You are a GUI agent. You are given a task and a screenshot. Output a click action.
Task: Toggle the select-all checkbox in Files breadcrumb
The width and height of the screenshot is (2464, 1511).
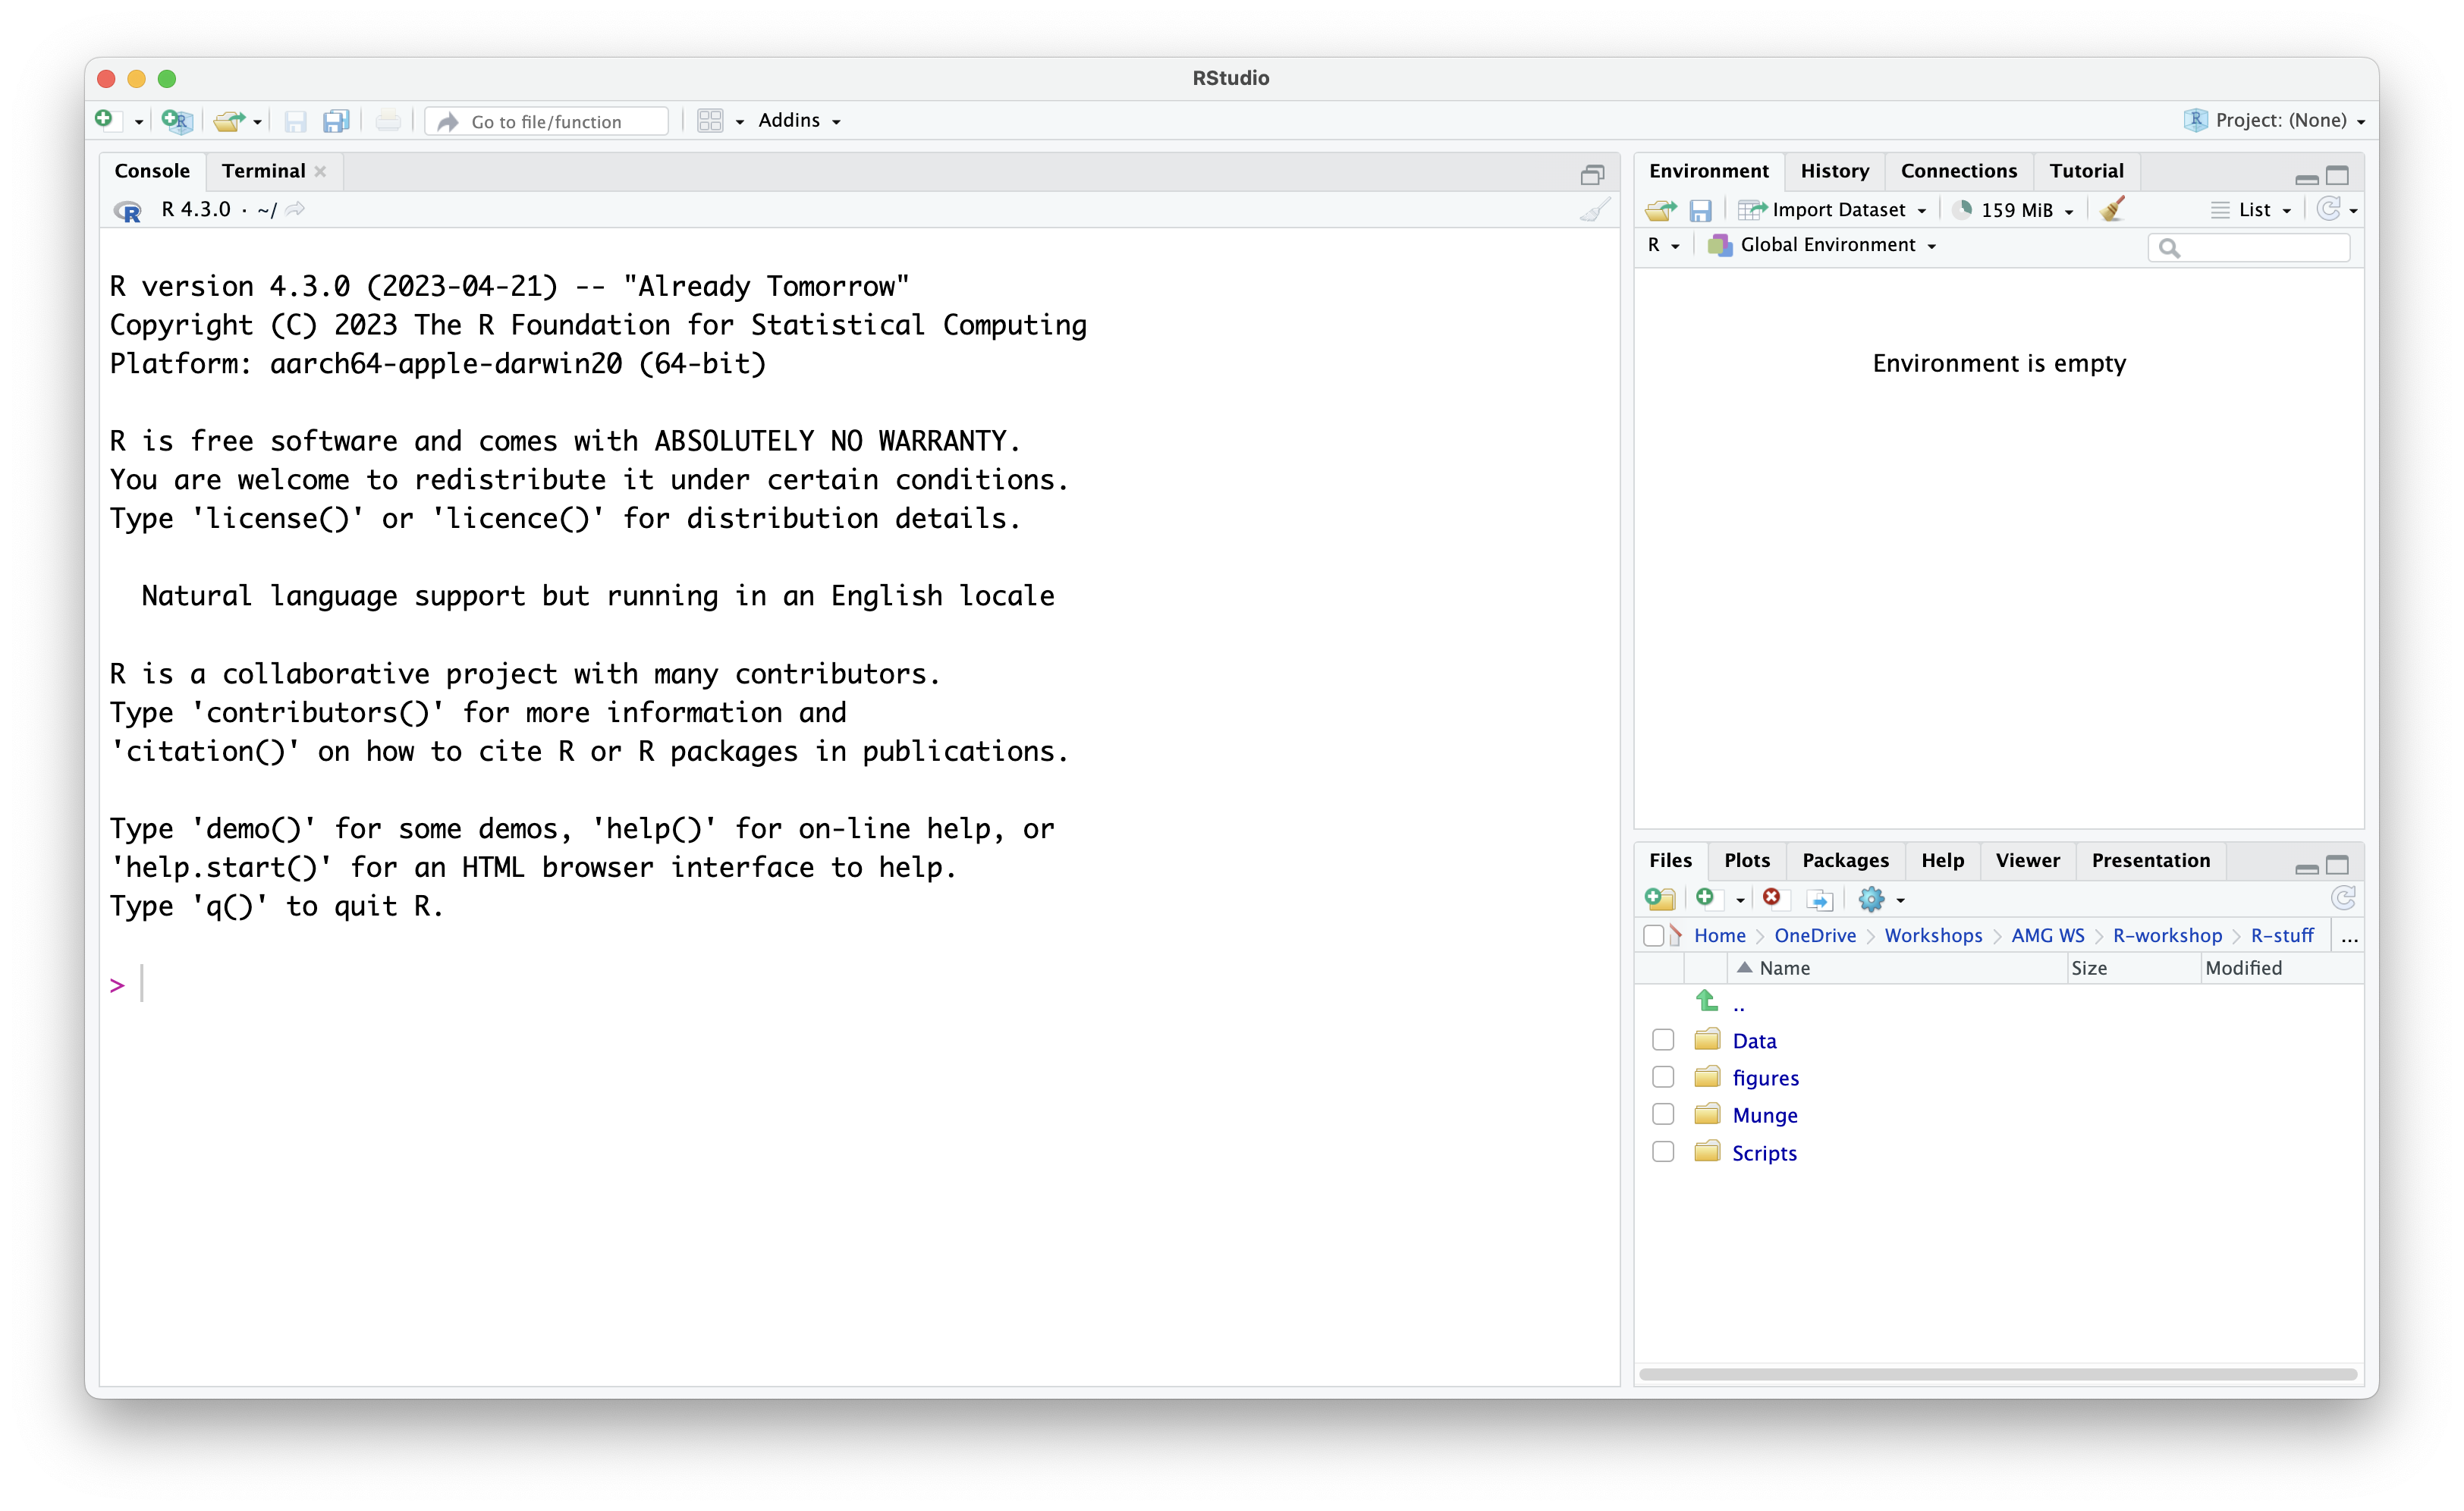(x=1654, y=936)
